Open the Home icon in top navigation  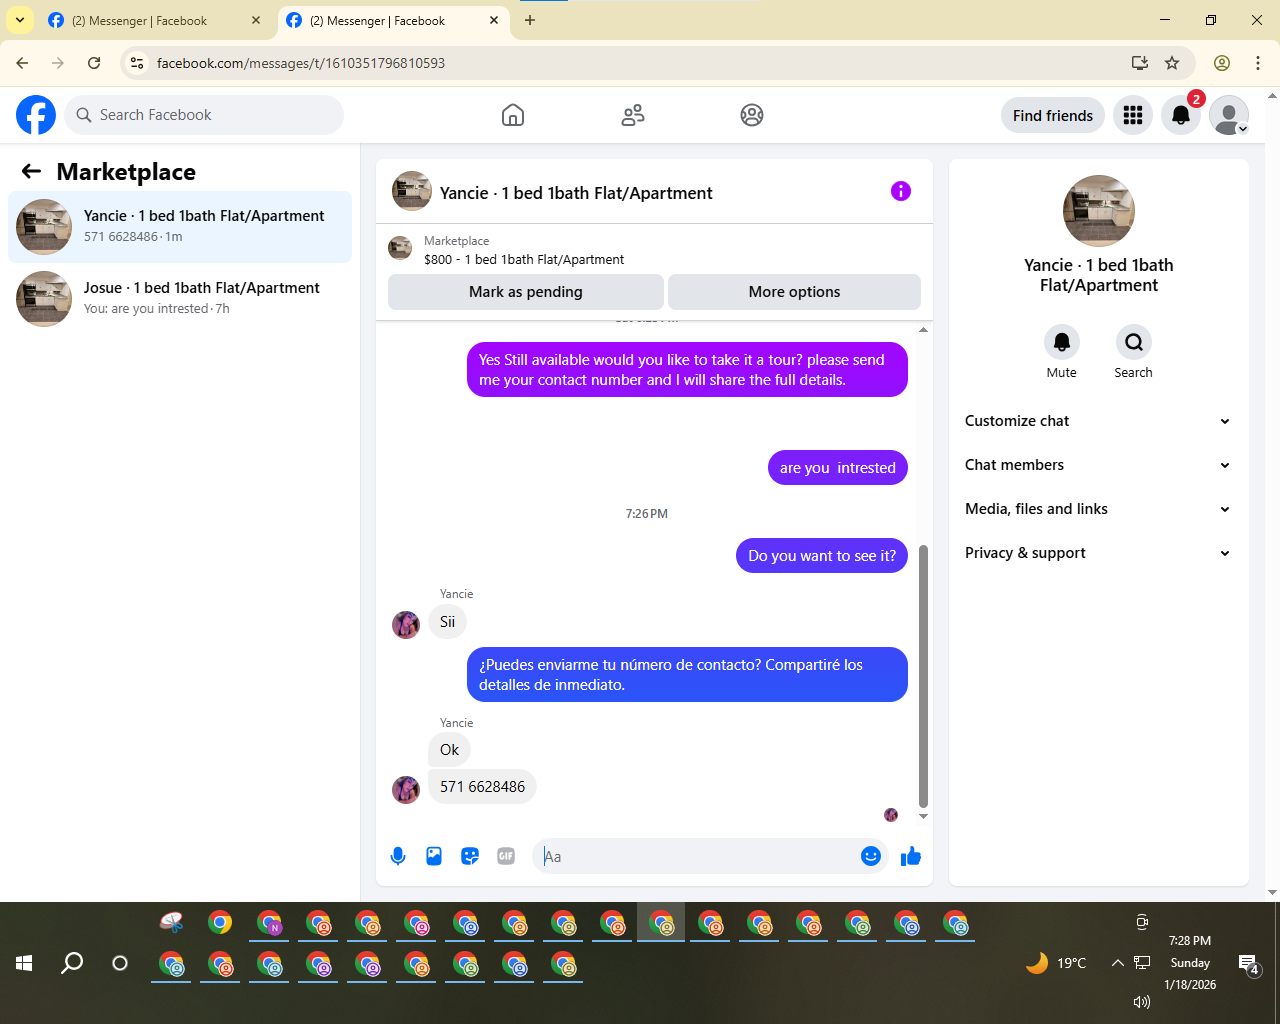tap(513, 115)
